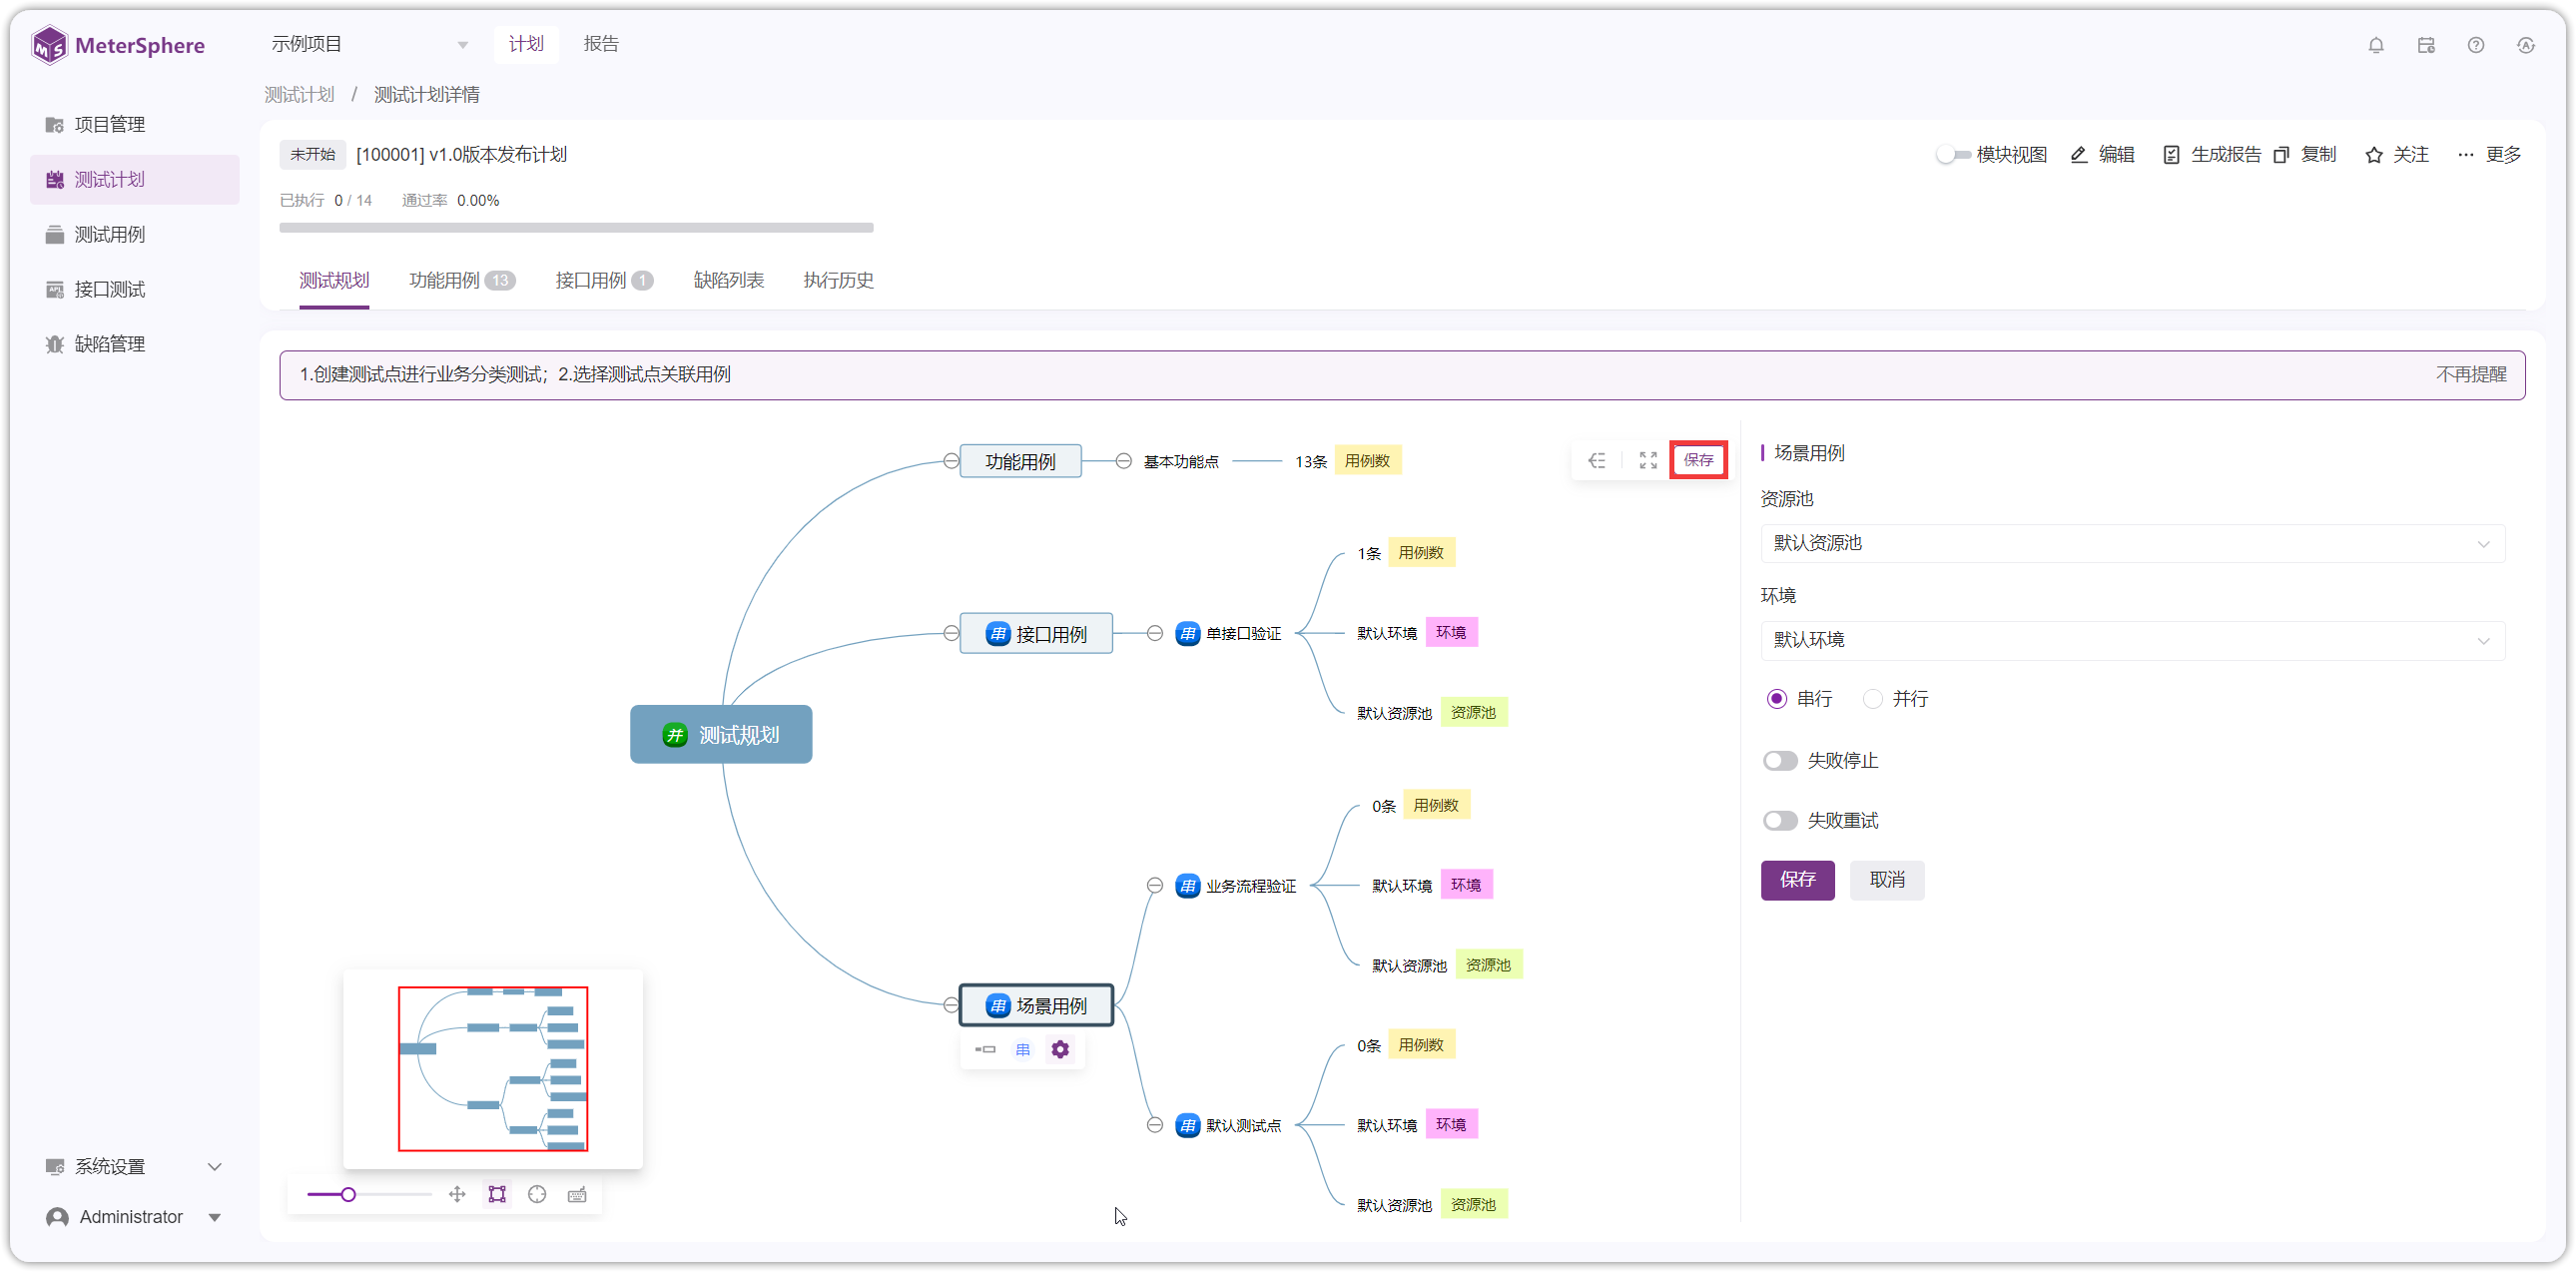2576x1272 pixels.
Task: Click the MeterSphere logo
Action: coord(118,45)
